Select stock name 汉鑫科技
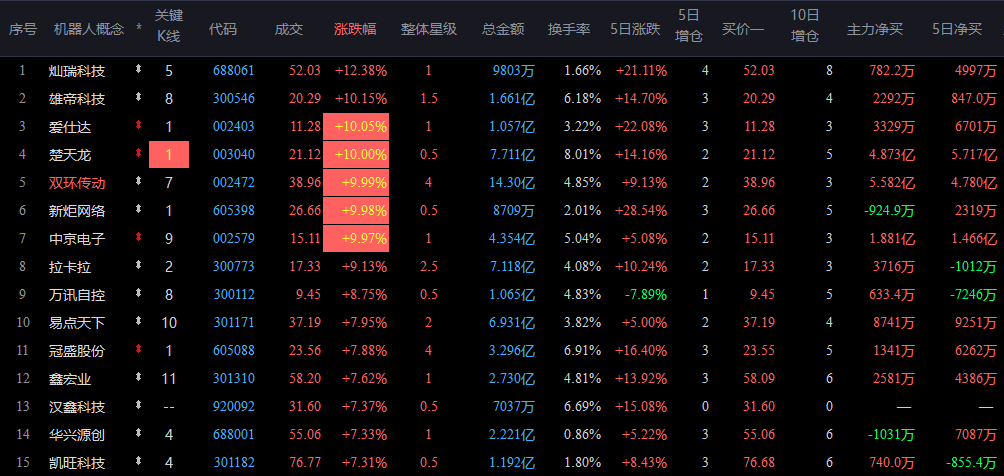This screenshot has width=1004, height=476. (x=77, y=407)
